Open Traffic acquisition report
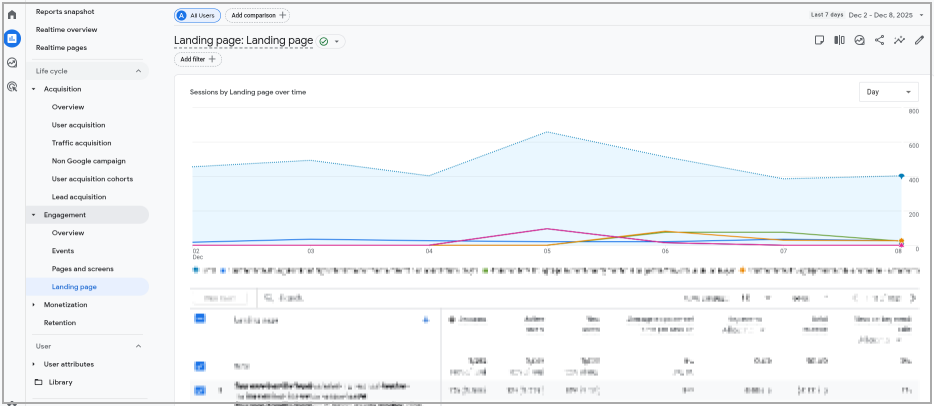934x406 pixels. 81,143
